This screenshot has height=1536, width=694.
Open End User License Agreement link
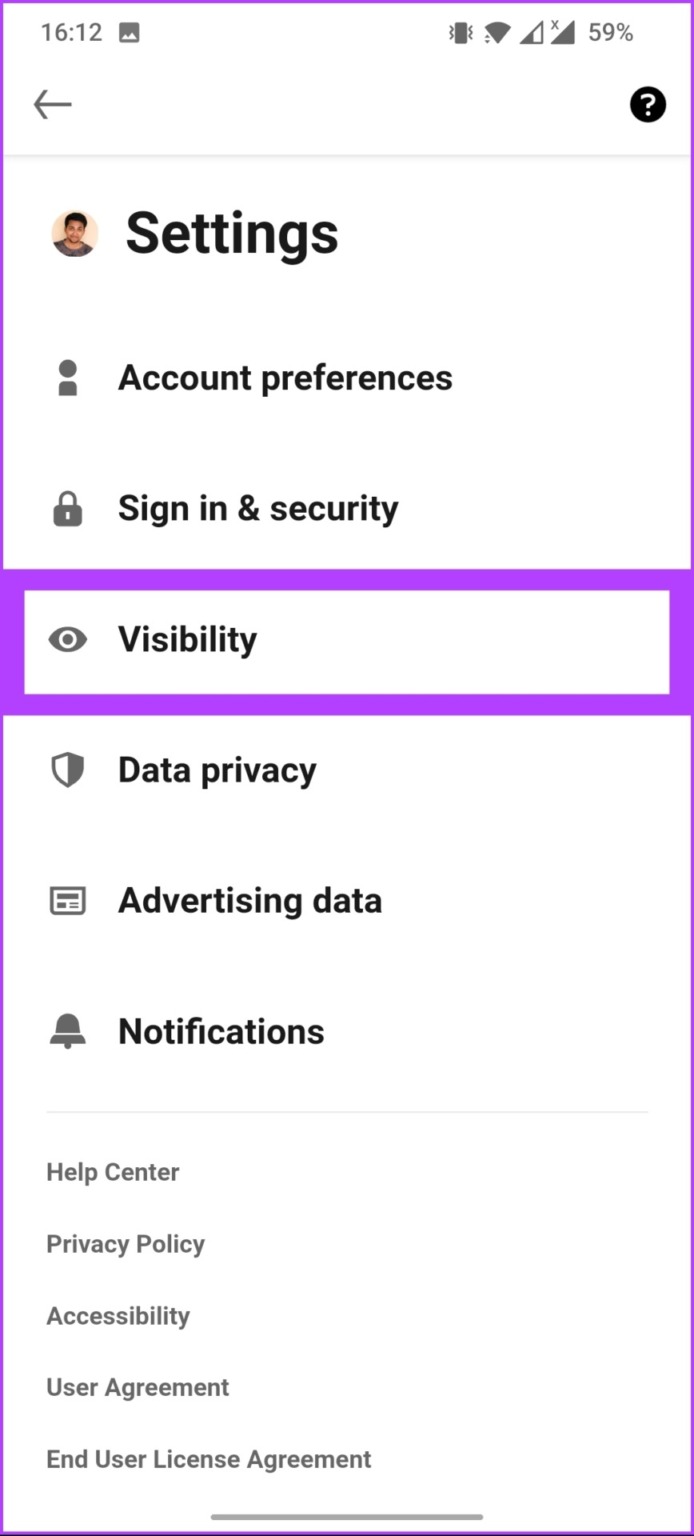tap(209, 1459)
